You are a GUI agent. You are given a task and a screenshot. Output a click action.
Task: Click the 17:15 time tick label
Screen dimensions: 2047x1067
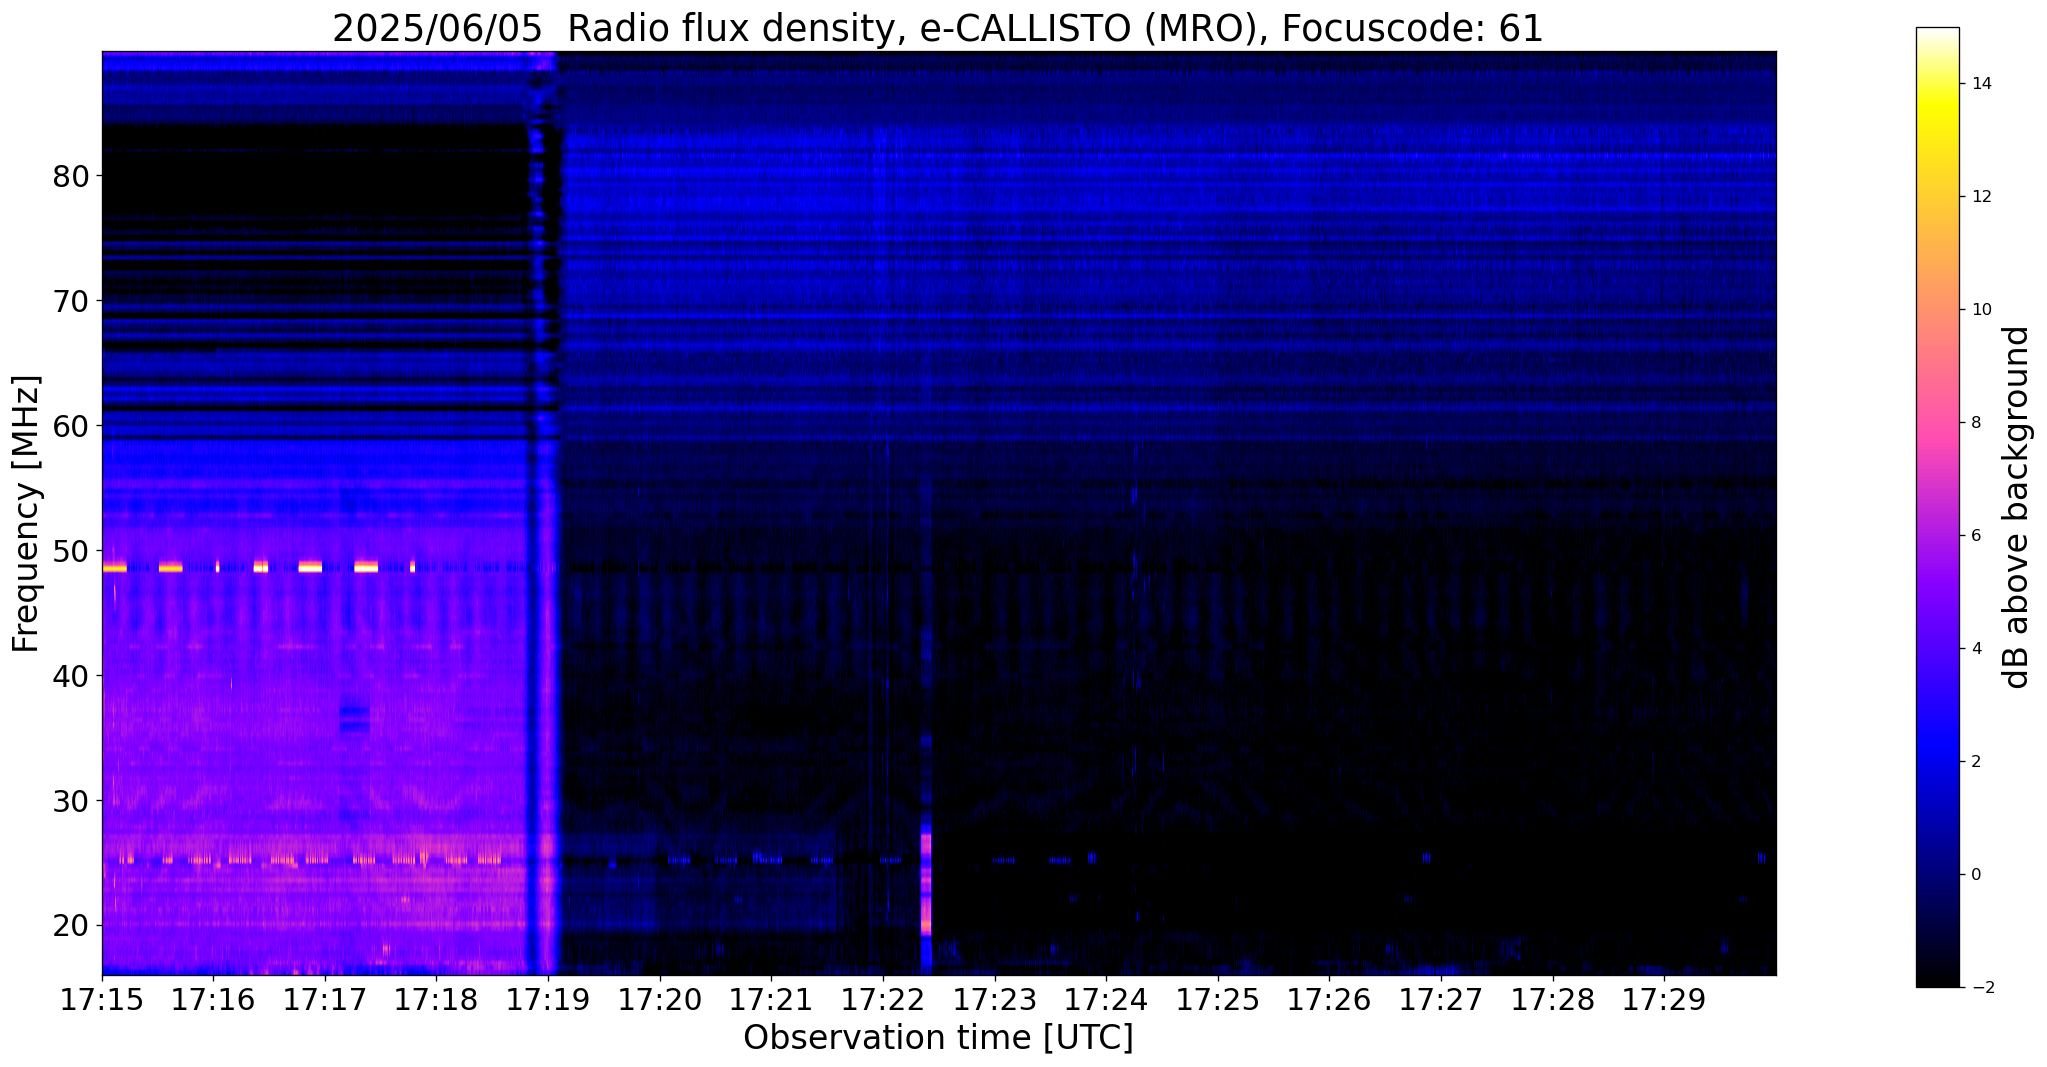pos(102,1000)
